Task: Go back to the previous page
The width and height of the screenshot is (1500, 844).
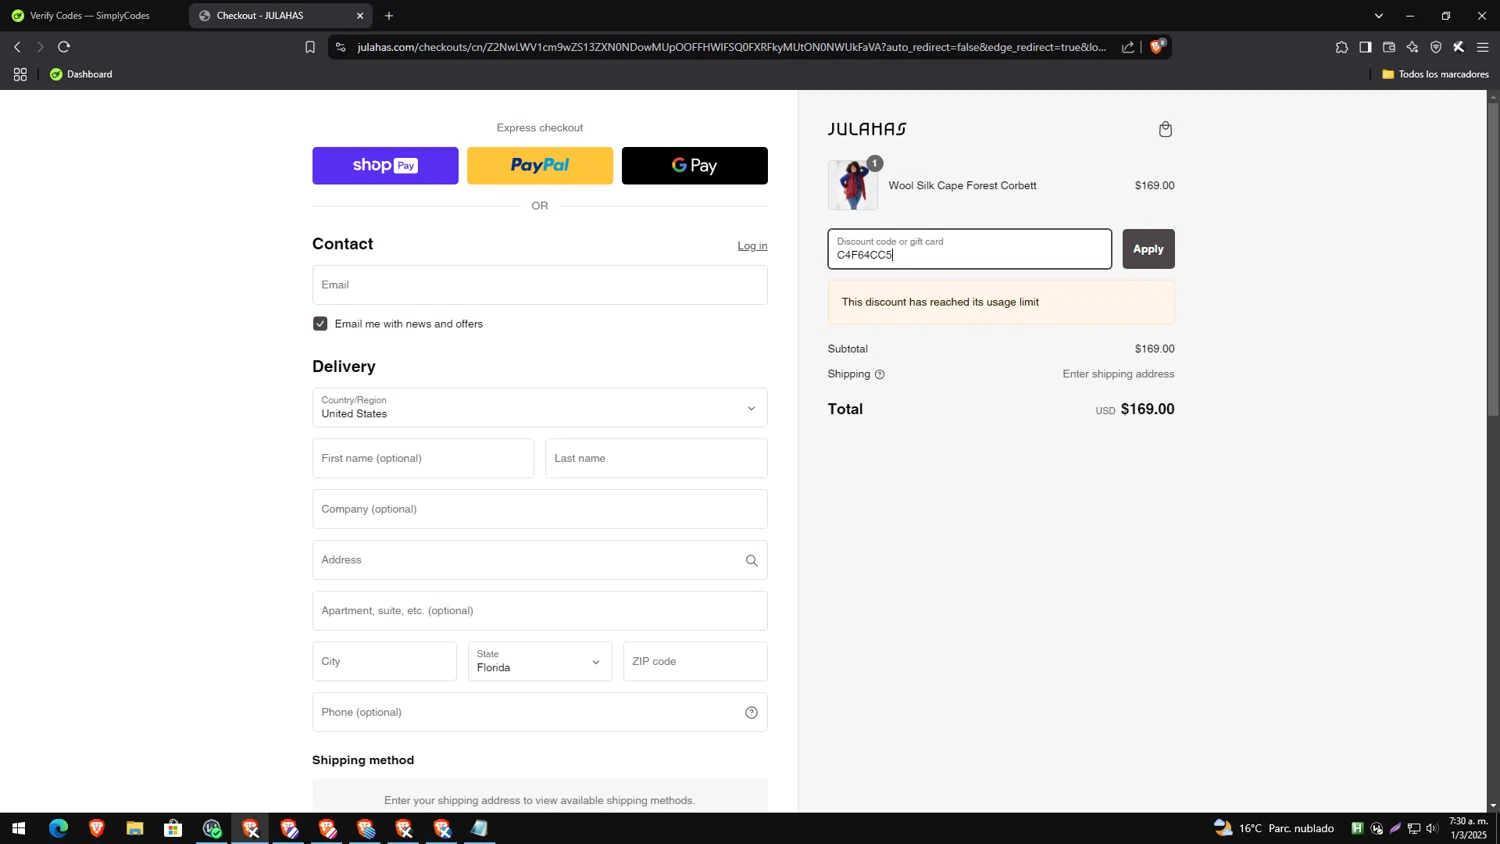Action: point(17,47)
